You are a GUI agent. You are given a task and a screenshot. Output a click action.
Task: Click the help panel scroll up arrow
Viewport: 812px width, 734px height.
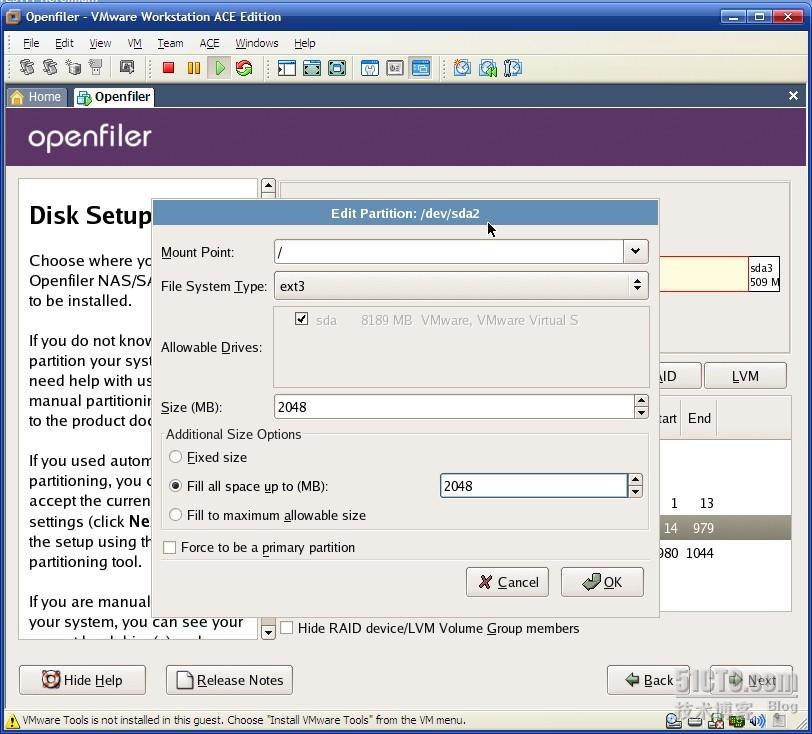coord(268,186)
